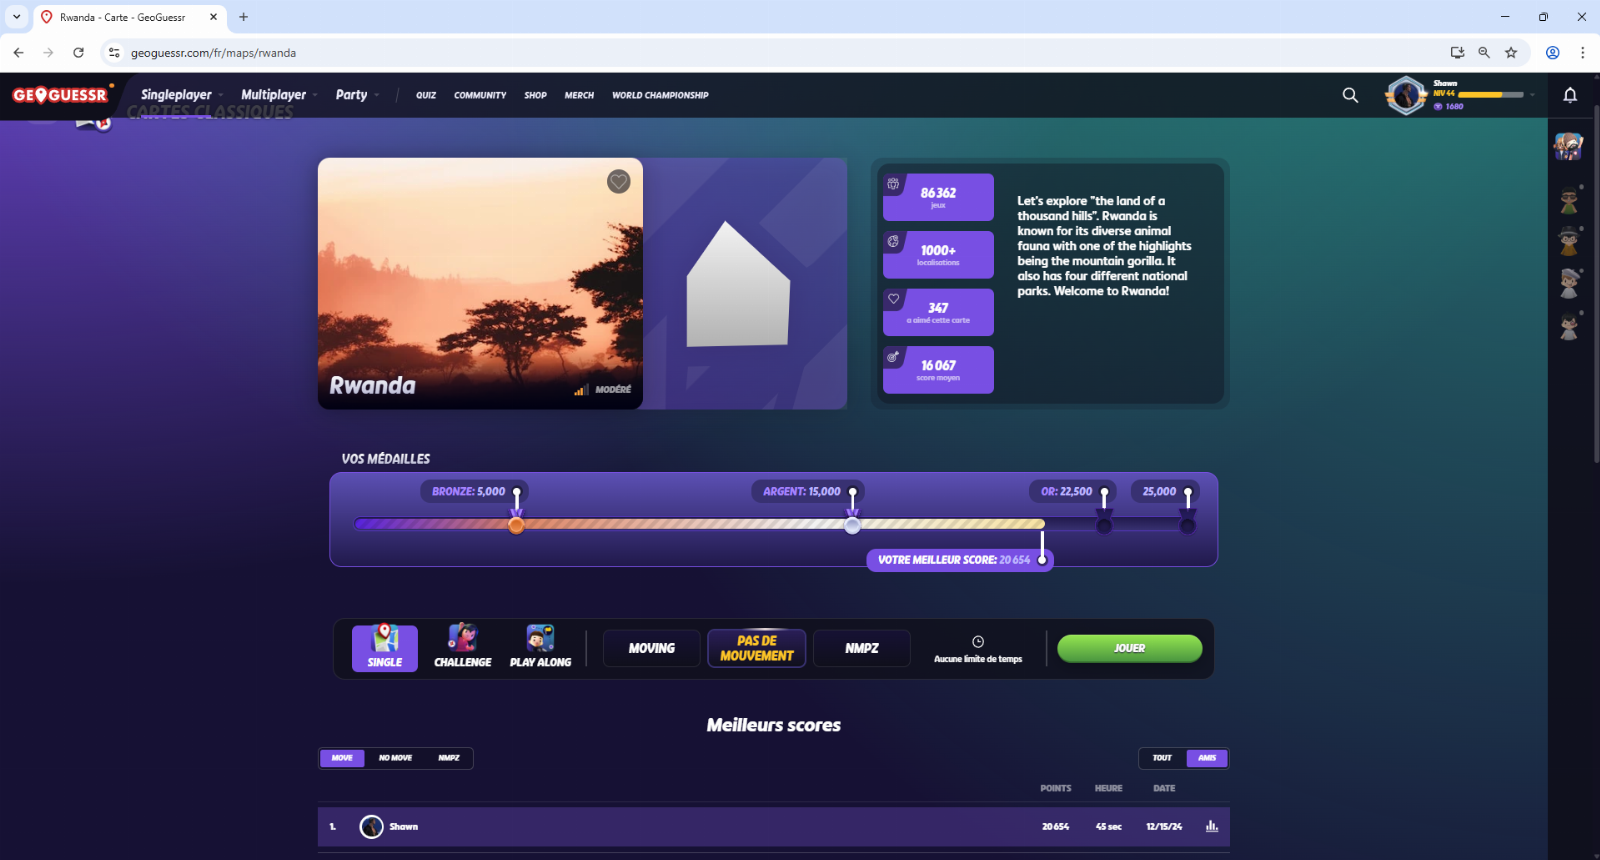Click the stats chart icon in Shawn's row
The image size is (1600, 860).
[x=1211, y=826]
